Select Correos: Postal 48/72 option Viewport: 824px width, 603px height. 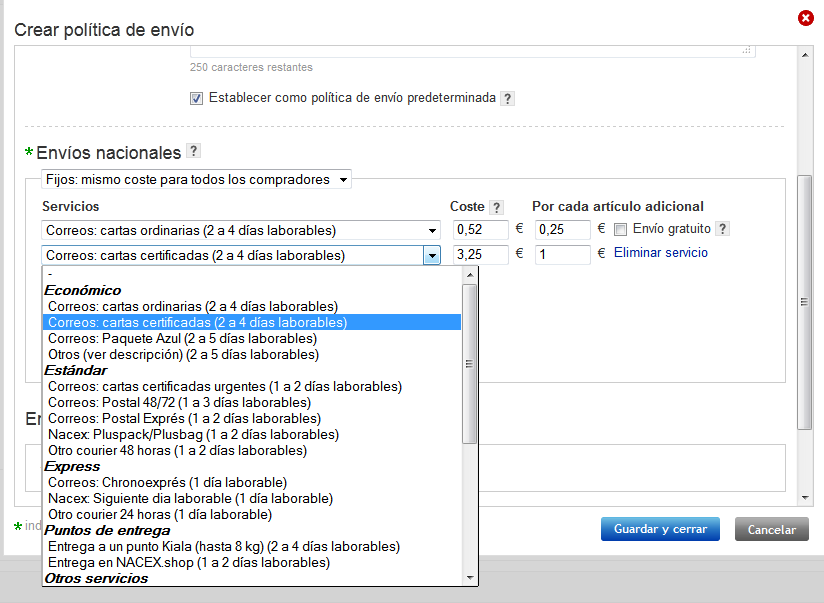coord(252,403)
